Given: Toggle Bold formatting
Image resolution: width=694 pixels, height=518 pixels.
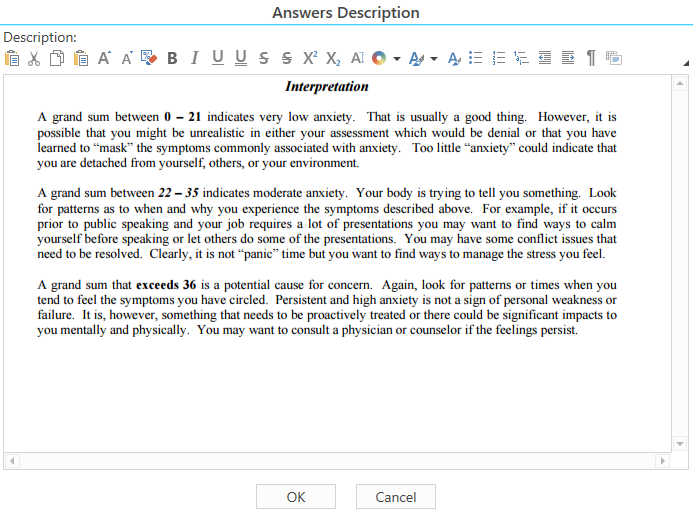Looking at the screenshot, I should [x=172, y=58].
